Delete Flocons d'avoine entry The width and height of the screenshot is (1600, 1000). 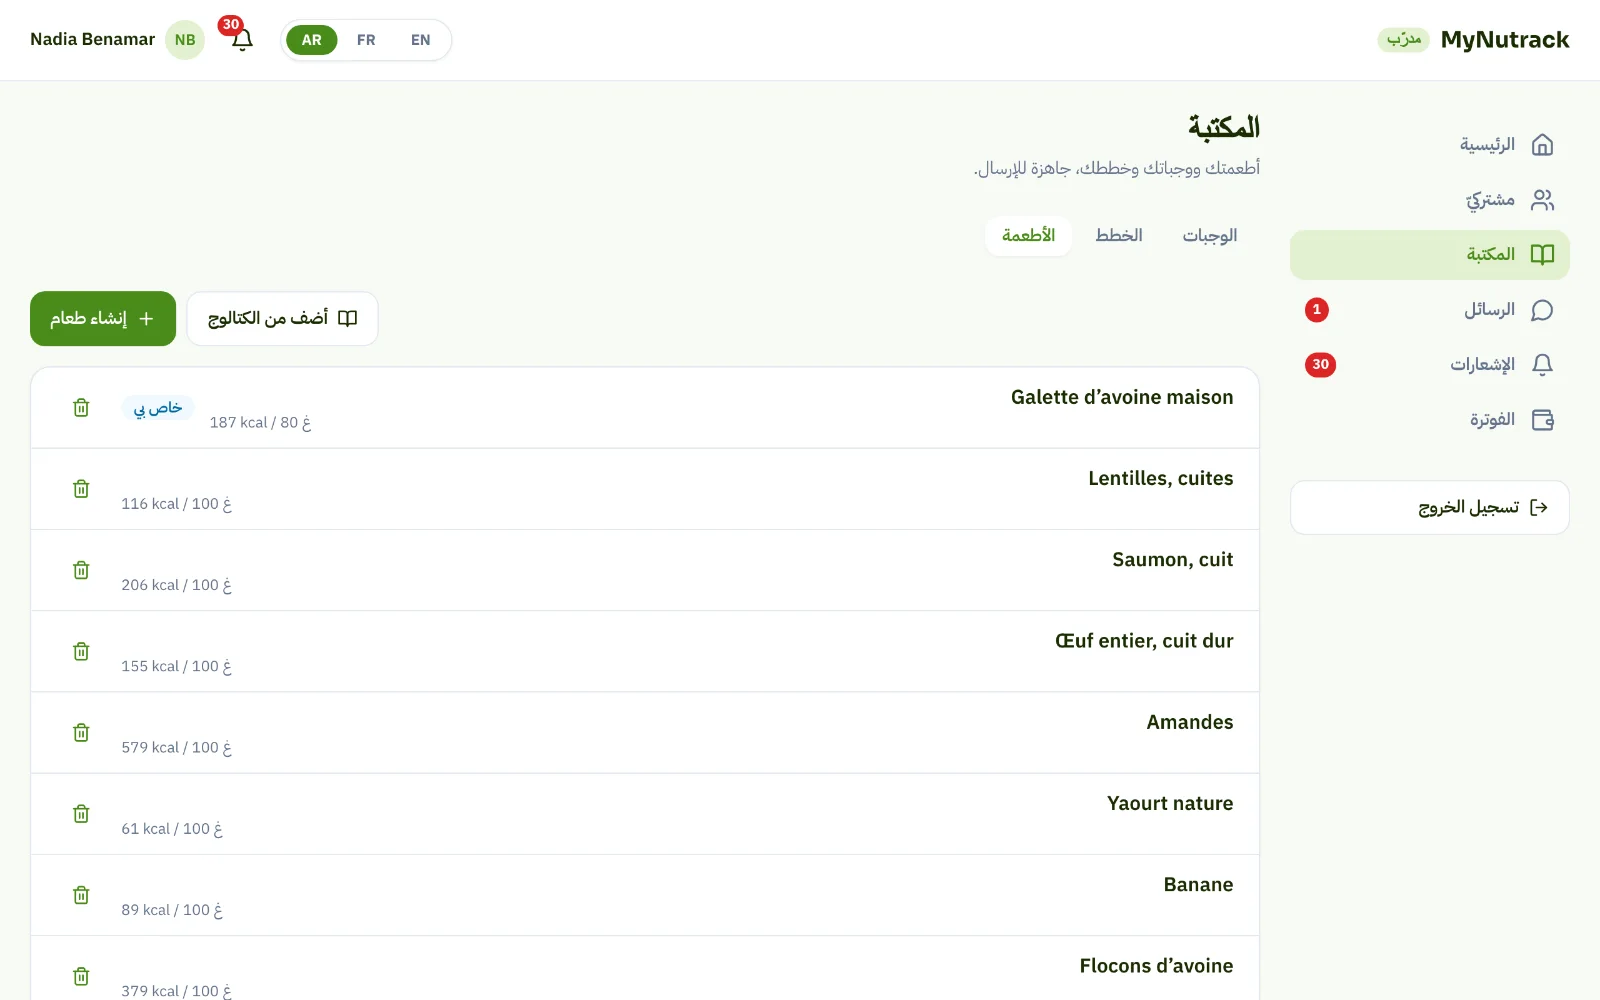[x=81, y=976]
